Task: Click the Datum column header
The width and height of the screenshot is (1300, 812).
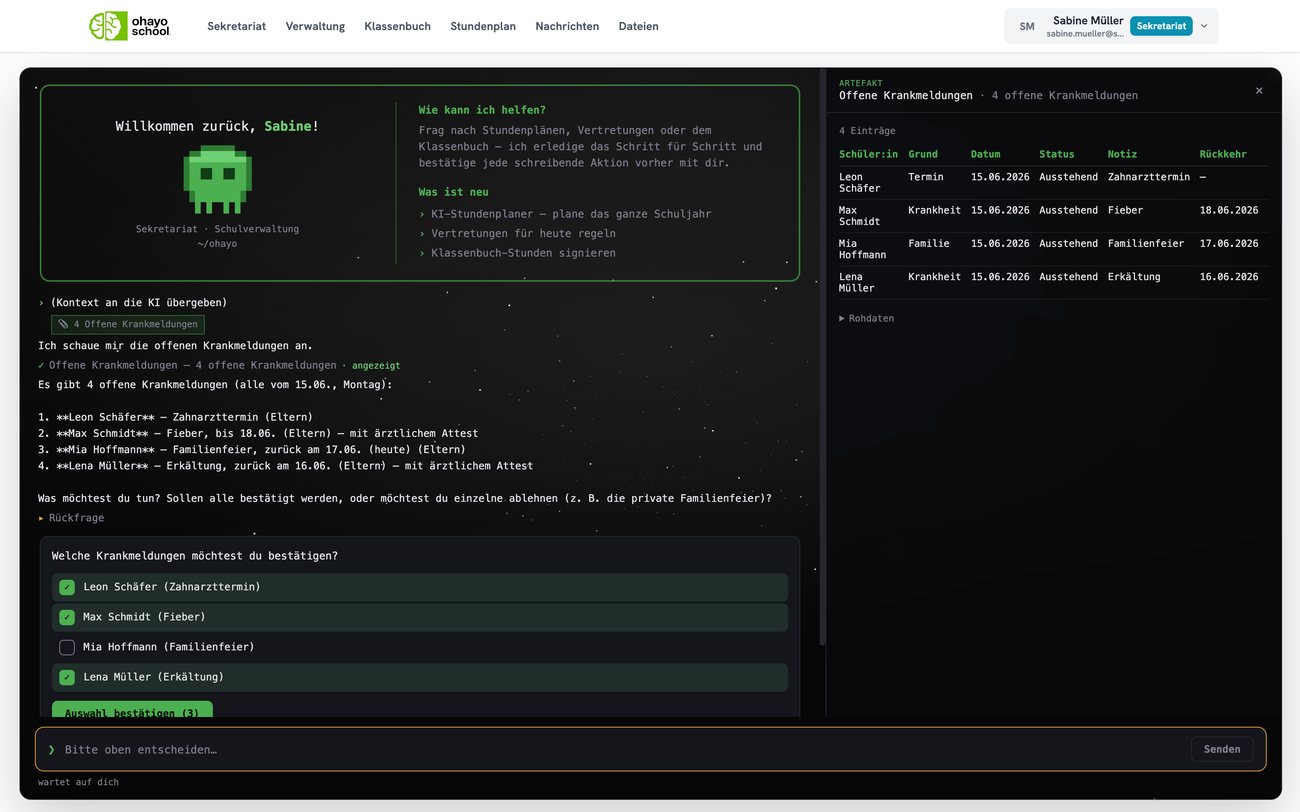Action: 985,154
